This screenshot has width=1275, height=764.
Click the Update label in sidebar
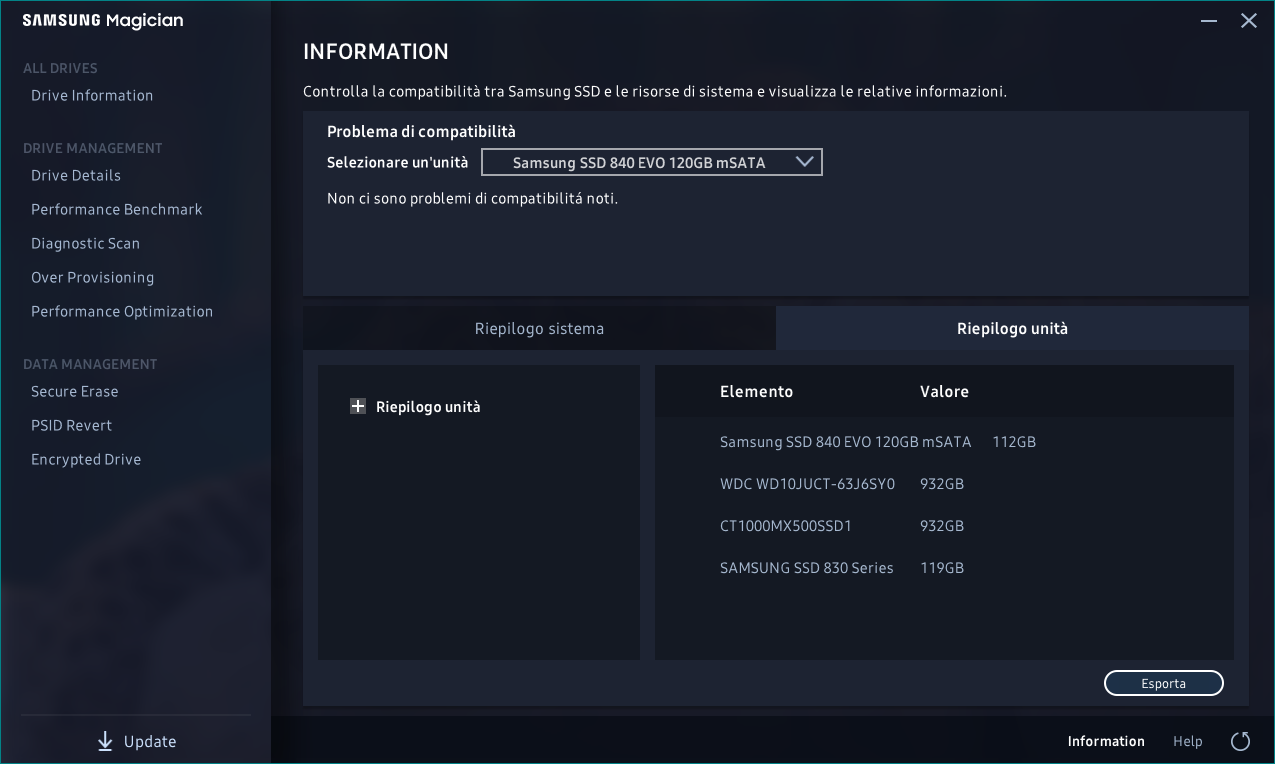150,741
